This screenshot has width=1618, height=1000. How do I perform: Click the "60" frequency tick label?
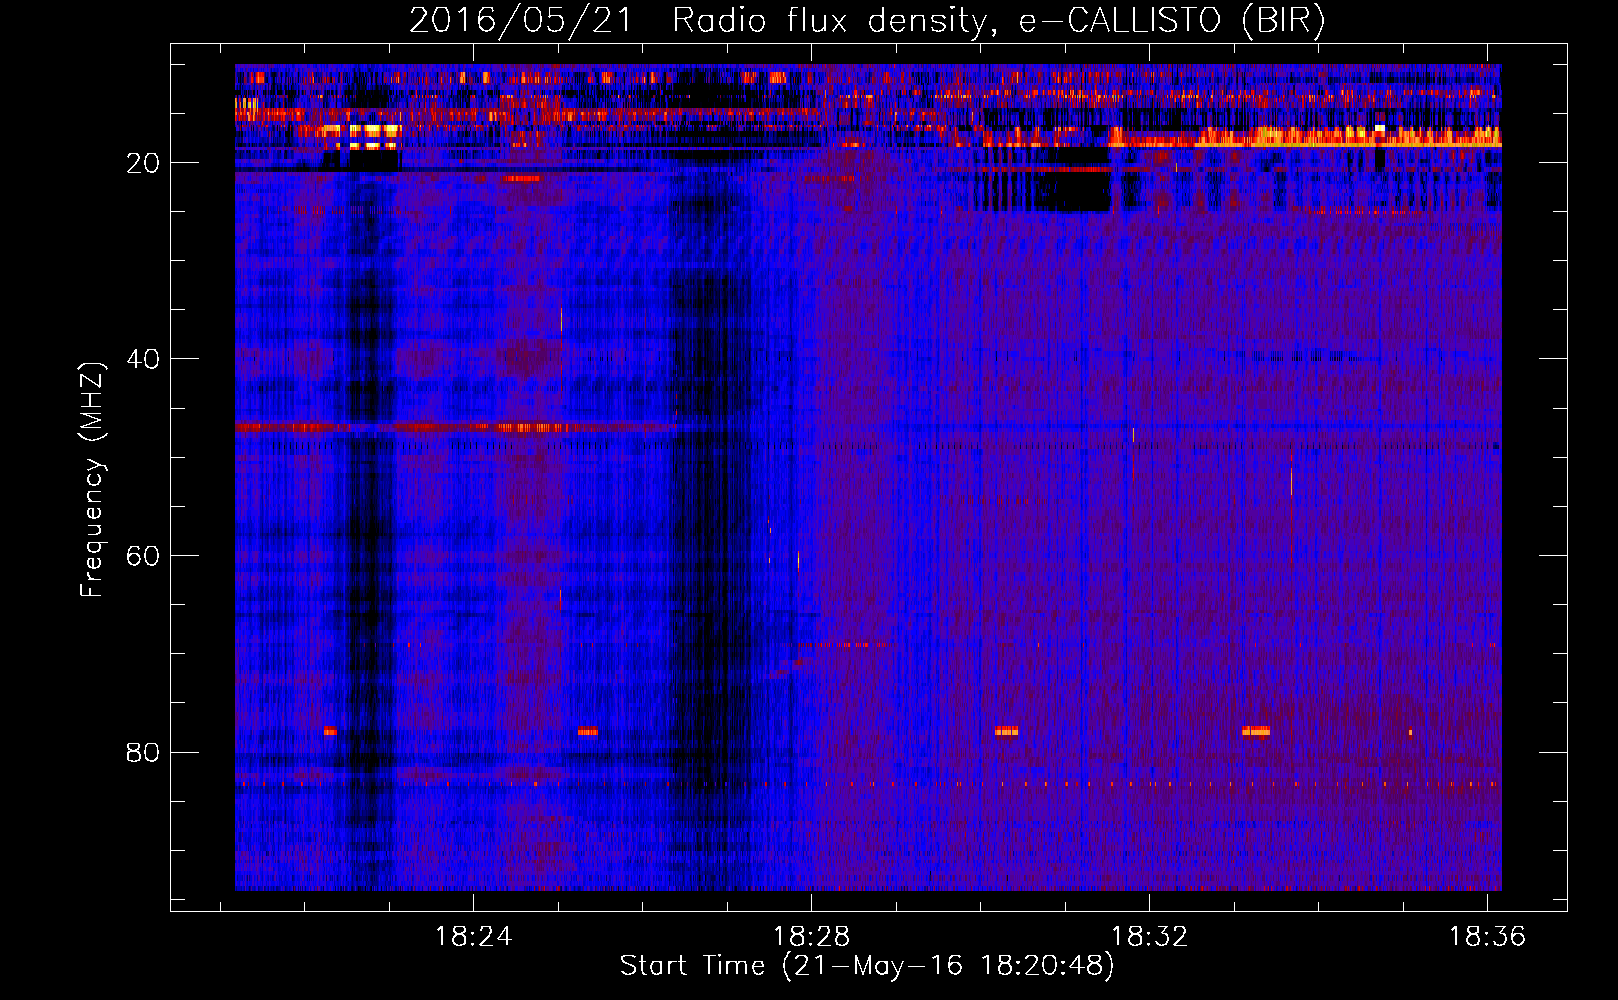[x=144, y=556]
